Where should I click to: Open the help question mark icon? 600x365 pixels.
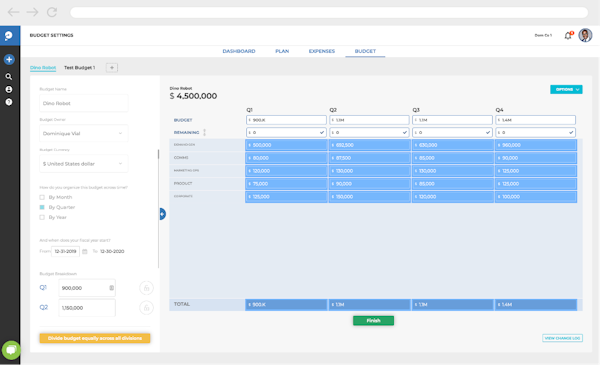point(8,102)
